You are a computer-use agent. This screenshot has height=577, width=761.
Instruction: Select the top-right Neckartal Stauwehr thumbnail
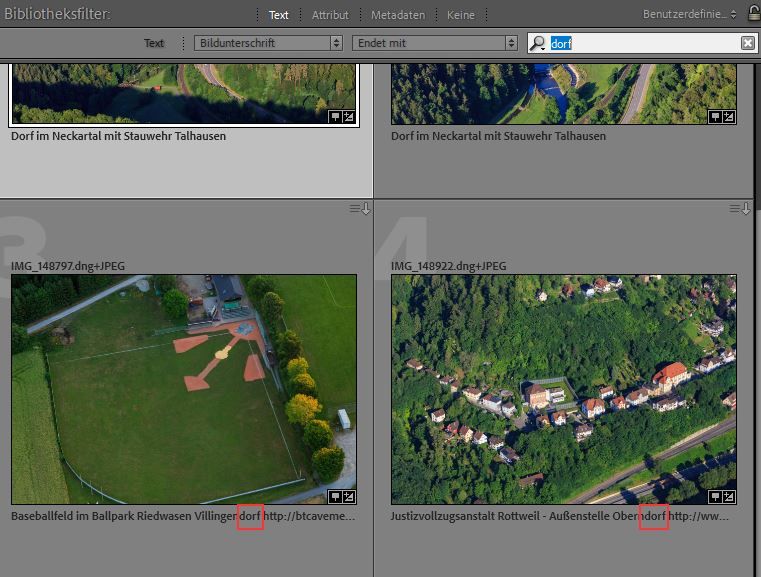(x=564, y=94)
